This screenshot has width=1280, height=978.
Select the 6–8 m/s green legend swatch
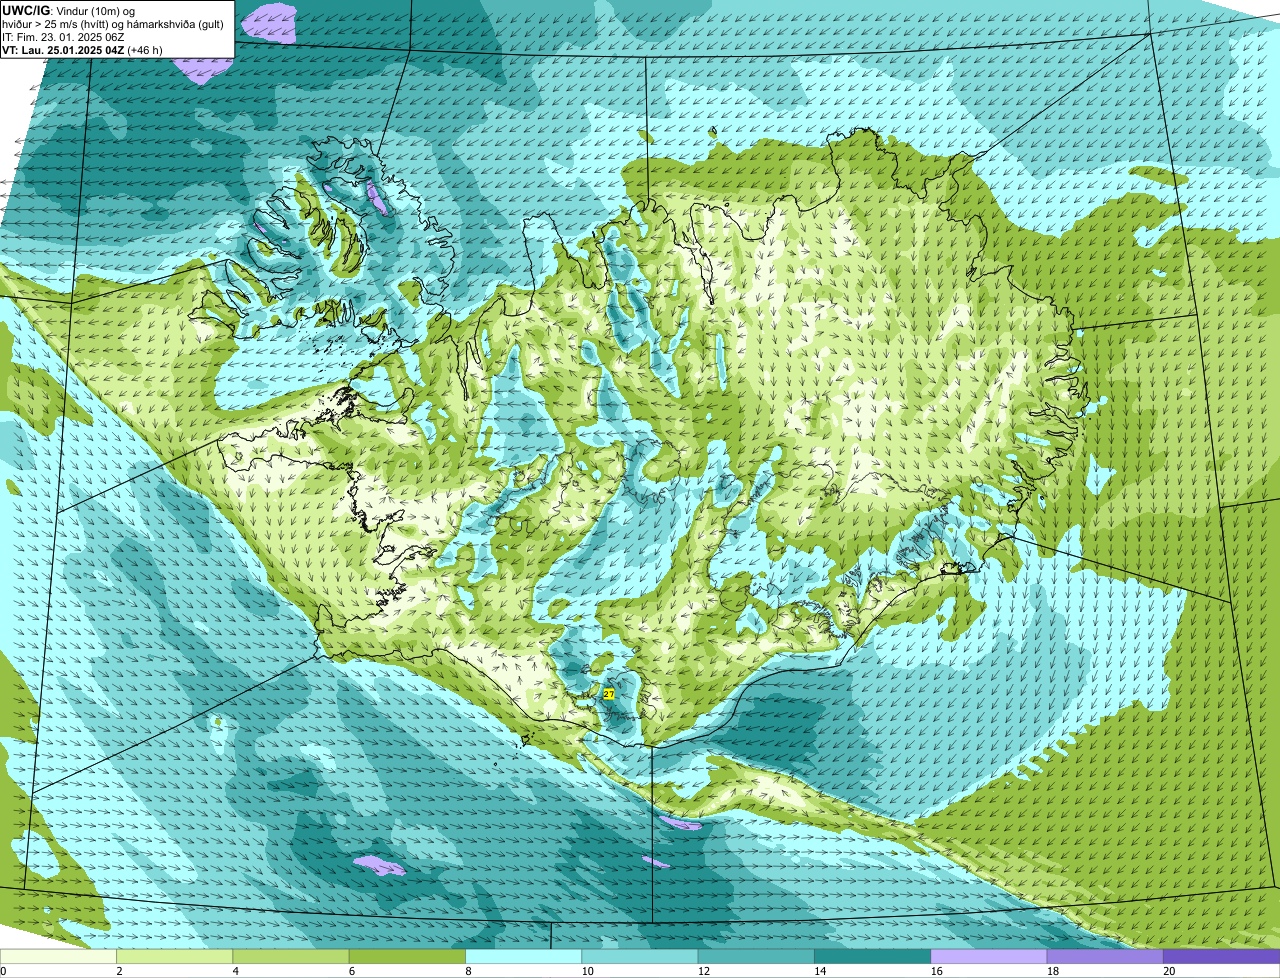407,957
